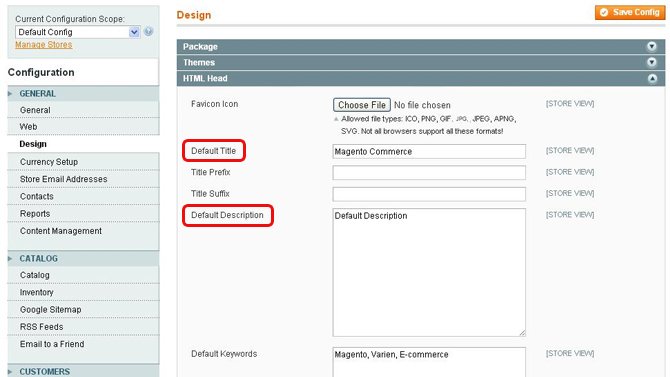Click the Themes section header
The height and width of the screenshot is (377, 670).
[421, 62]
